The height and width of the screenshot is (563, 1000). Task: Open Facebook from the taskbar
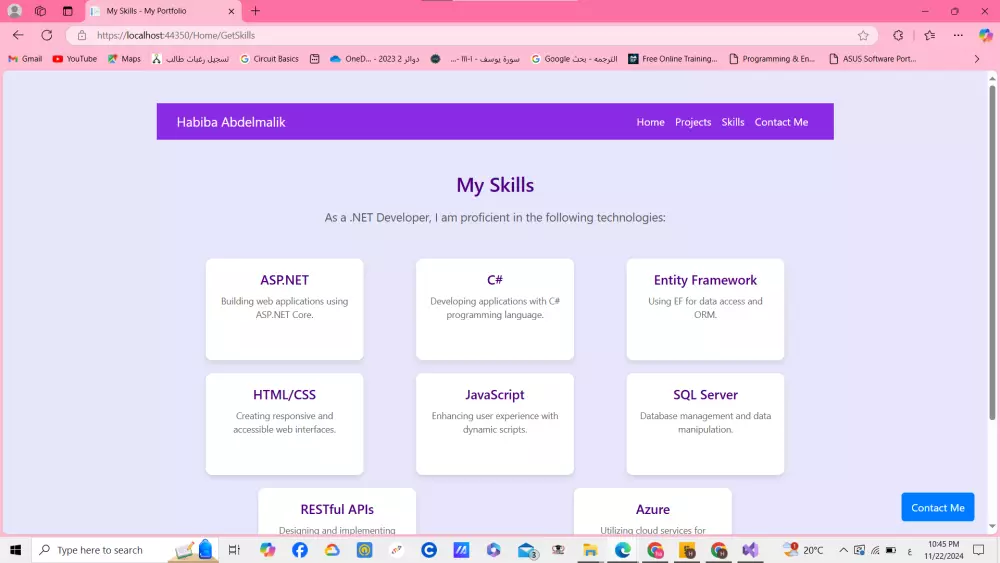click(300, 550)
